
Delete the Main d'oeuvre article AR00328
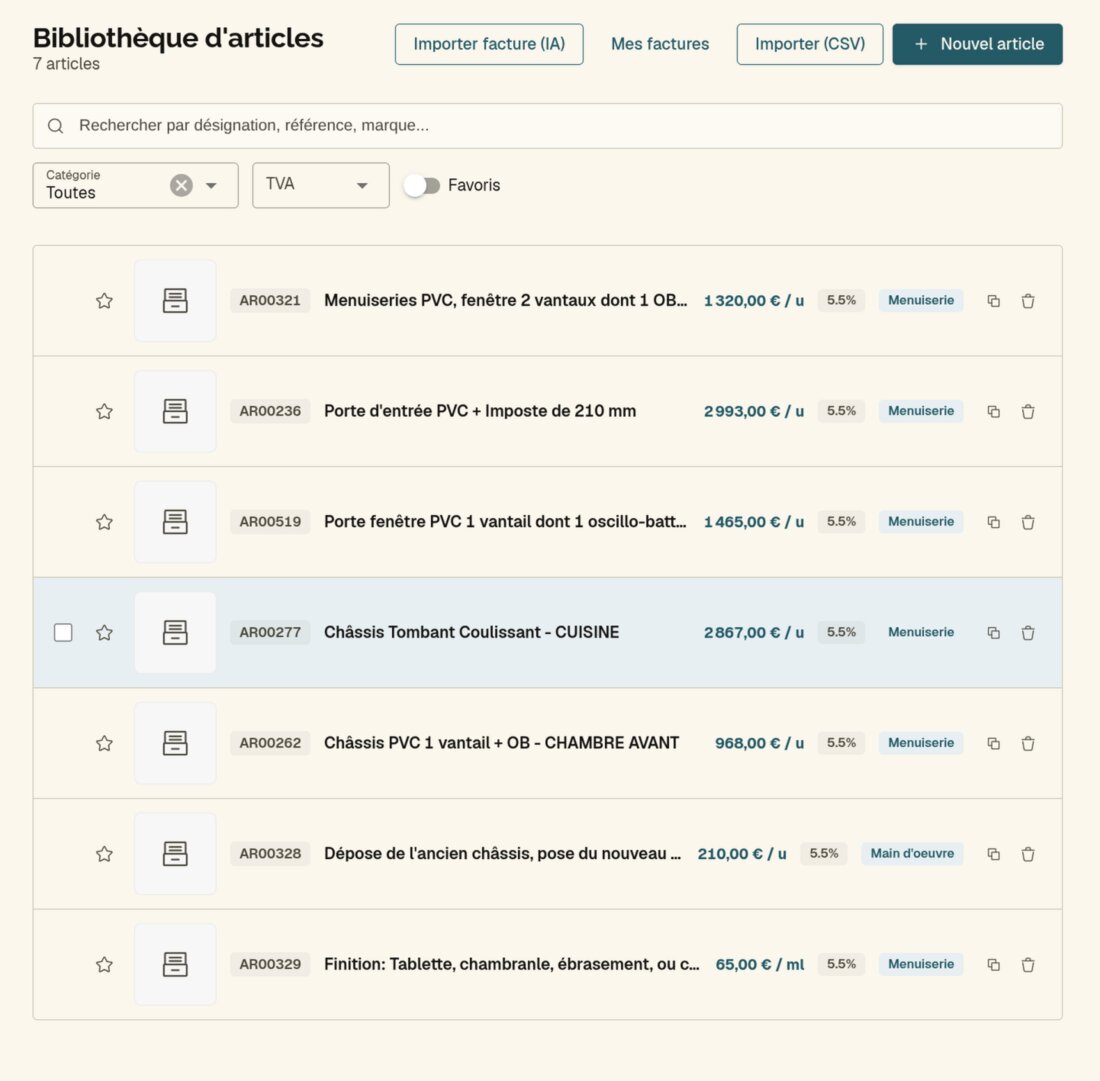1028,854
